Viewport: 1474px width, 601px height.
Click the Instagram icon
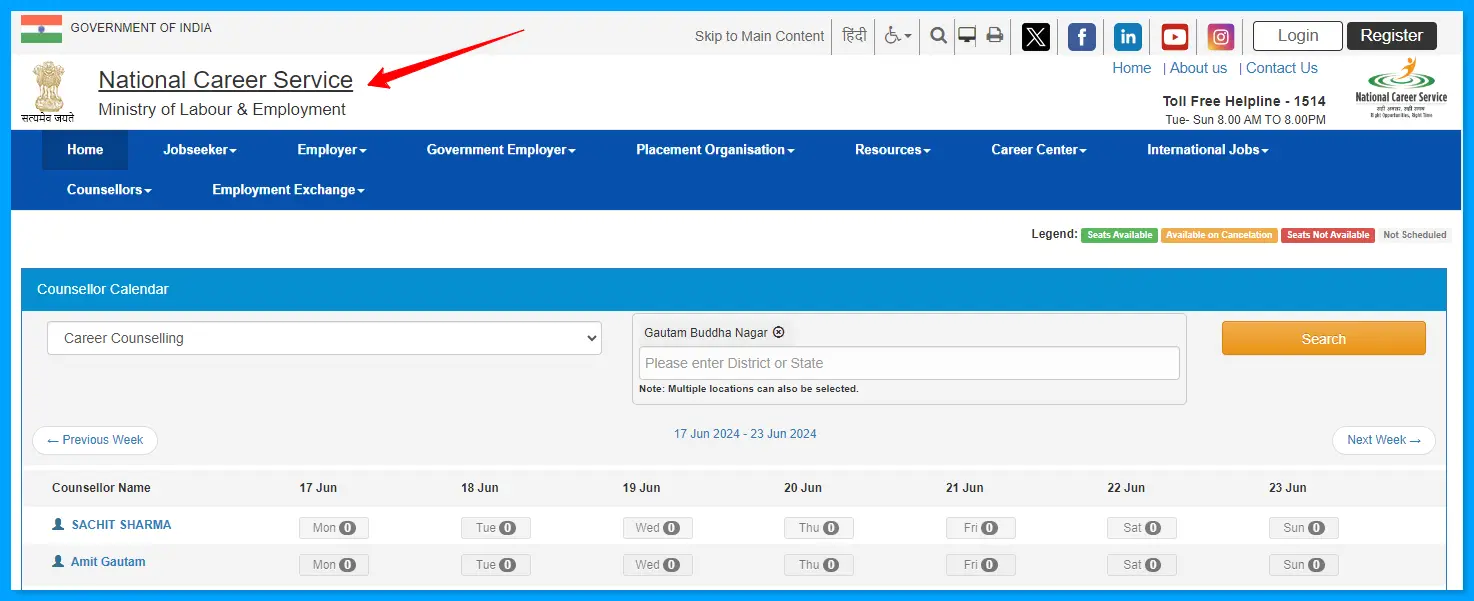pos(1220,37)
